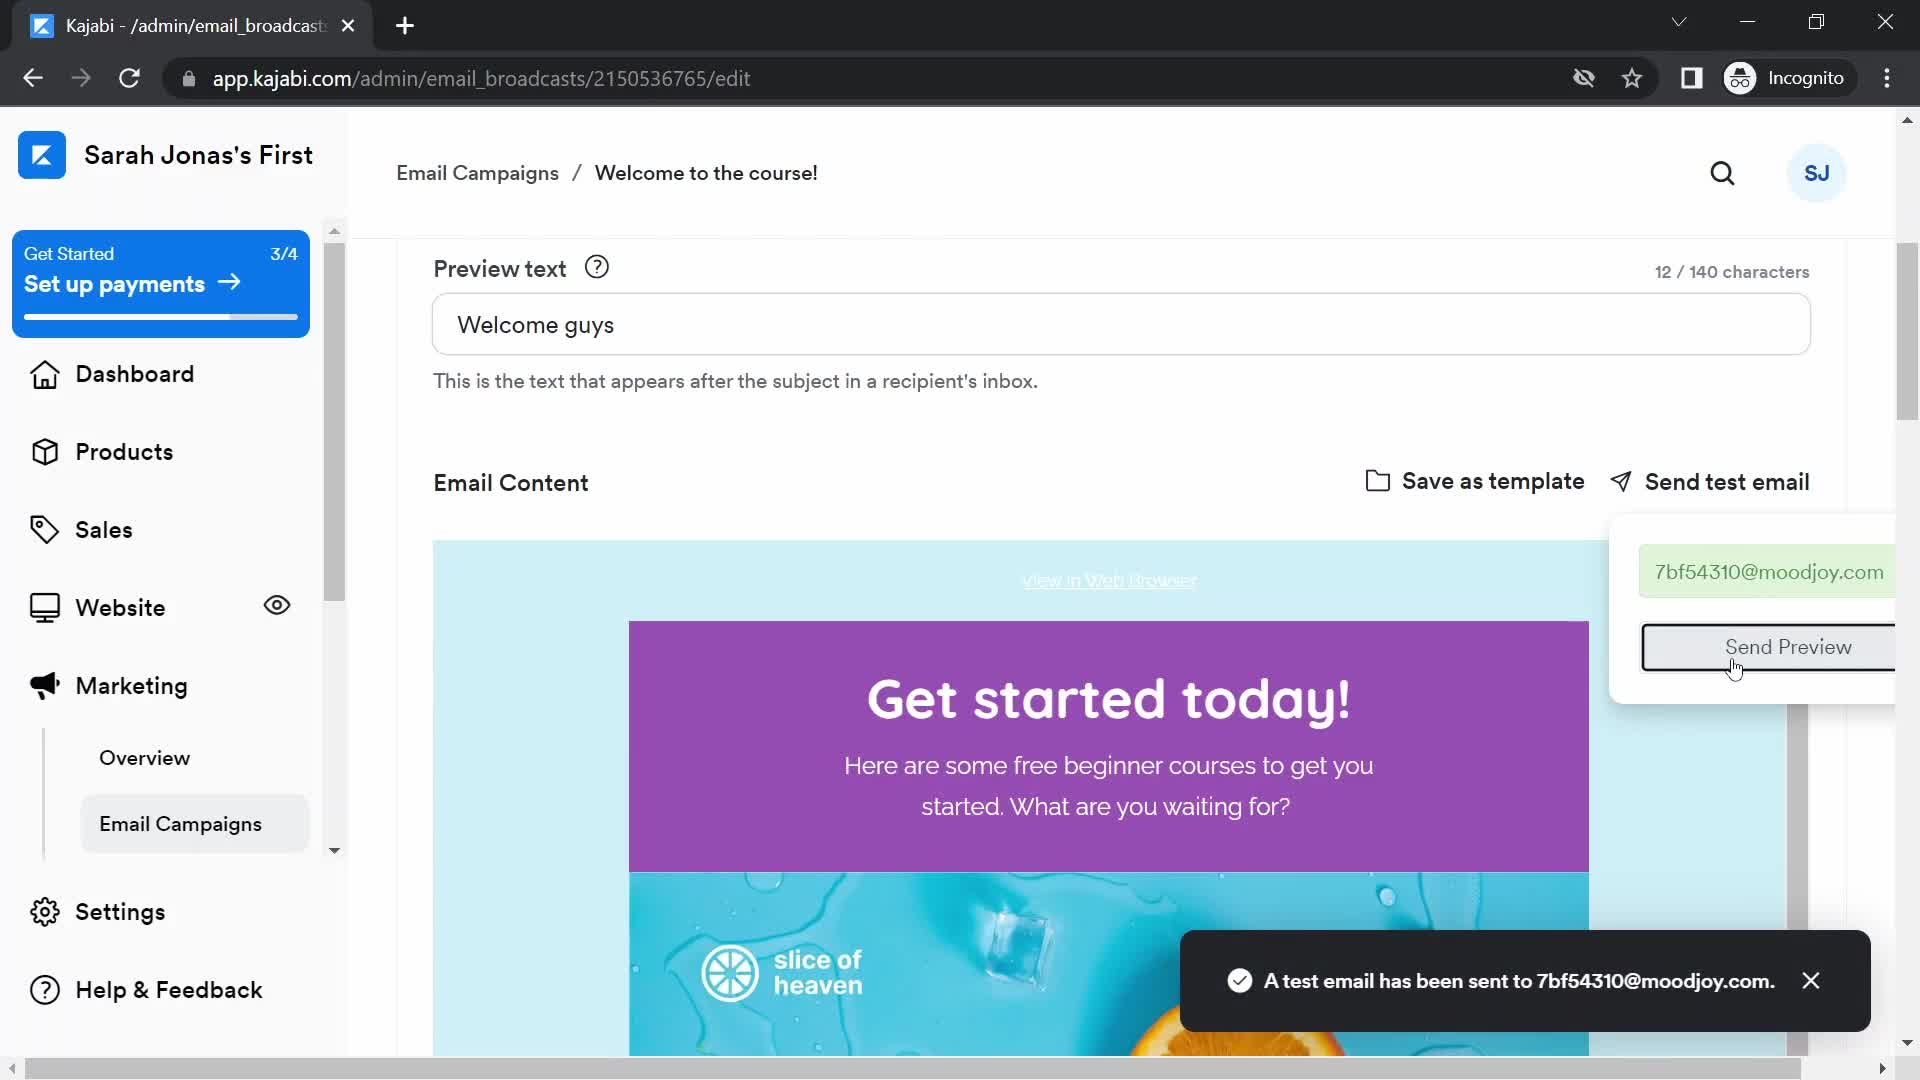This screenshot has height=1080, width=1920.
Task: Click the preview text input field
Action: pyautogui.click(x=1122, y=324)
